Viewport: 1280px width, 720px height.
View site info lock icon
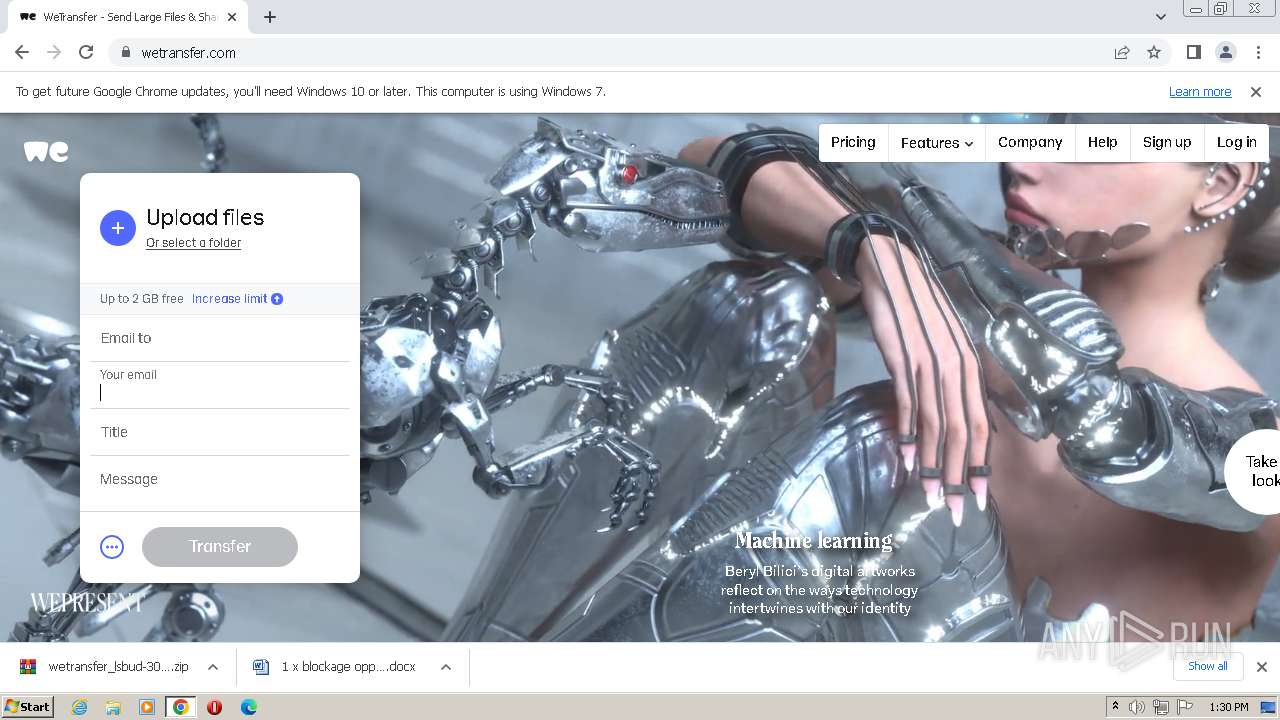pos(125,52)
